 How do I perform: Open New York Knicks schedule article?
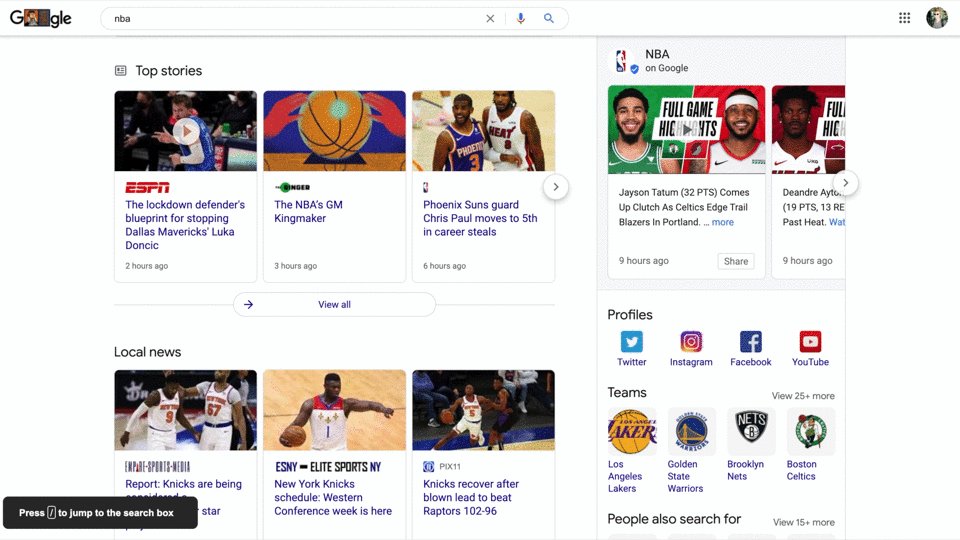pos(332,497)
